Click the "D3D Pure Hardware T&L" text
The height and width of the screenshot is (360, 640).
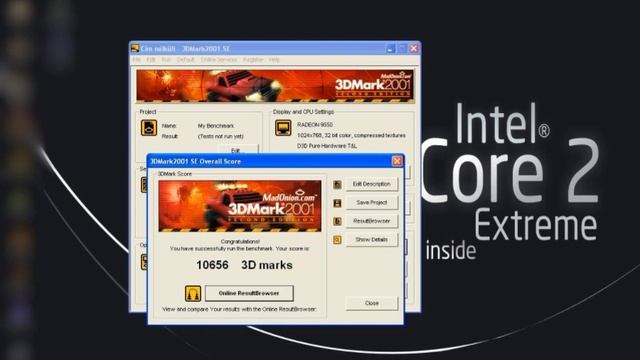(327, 146)
